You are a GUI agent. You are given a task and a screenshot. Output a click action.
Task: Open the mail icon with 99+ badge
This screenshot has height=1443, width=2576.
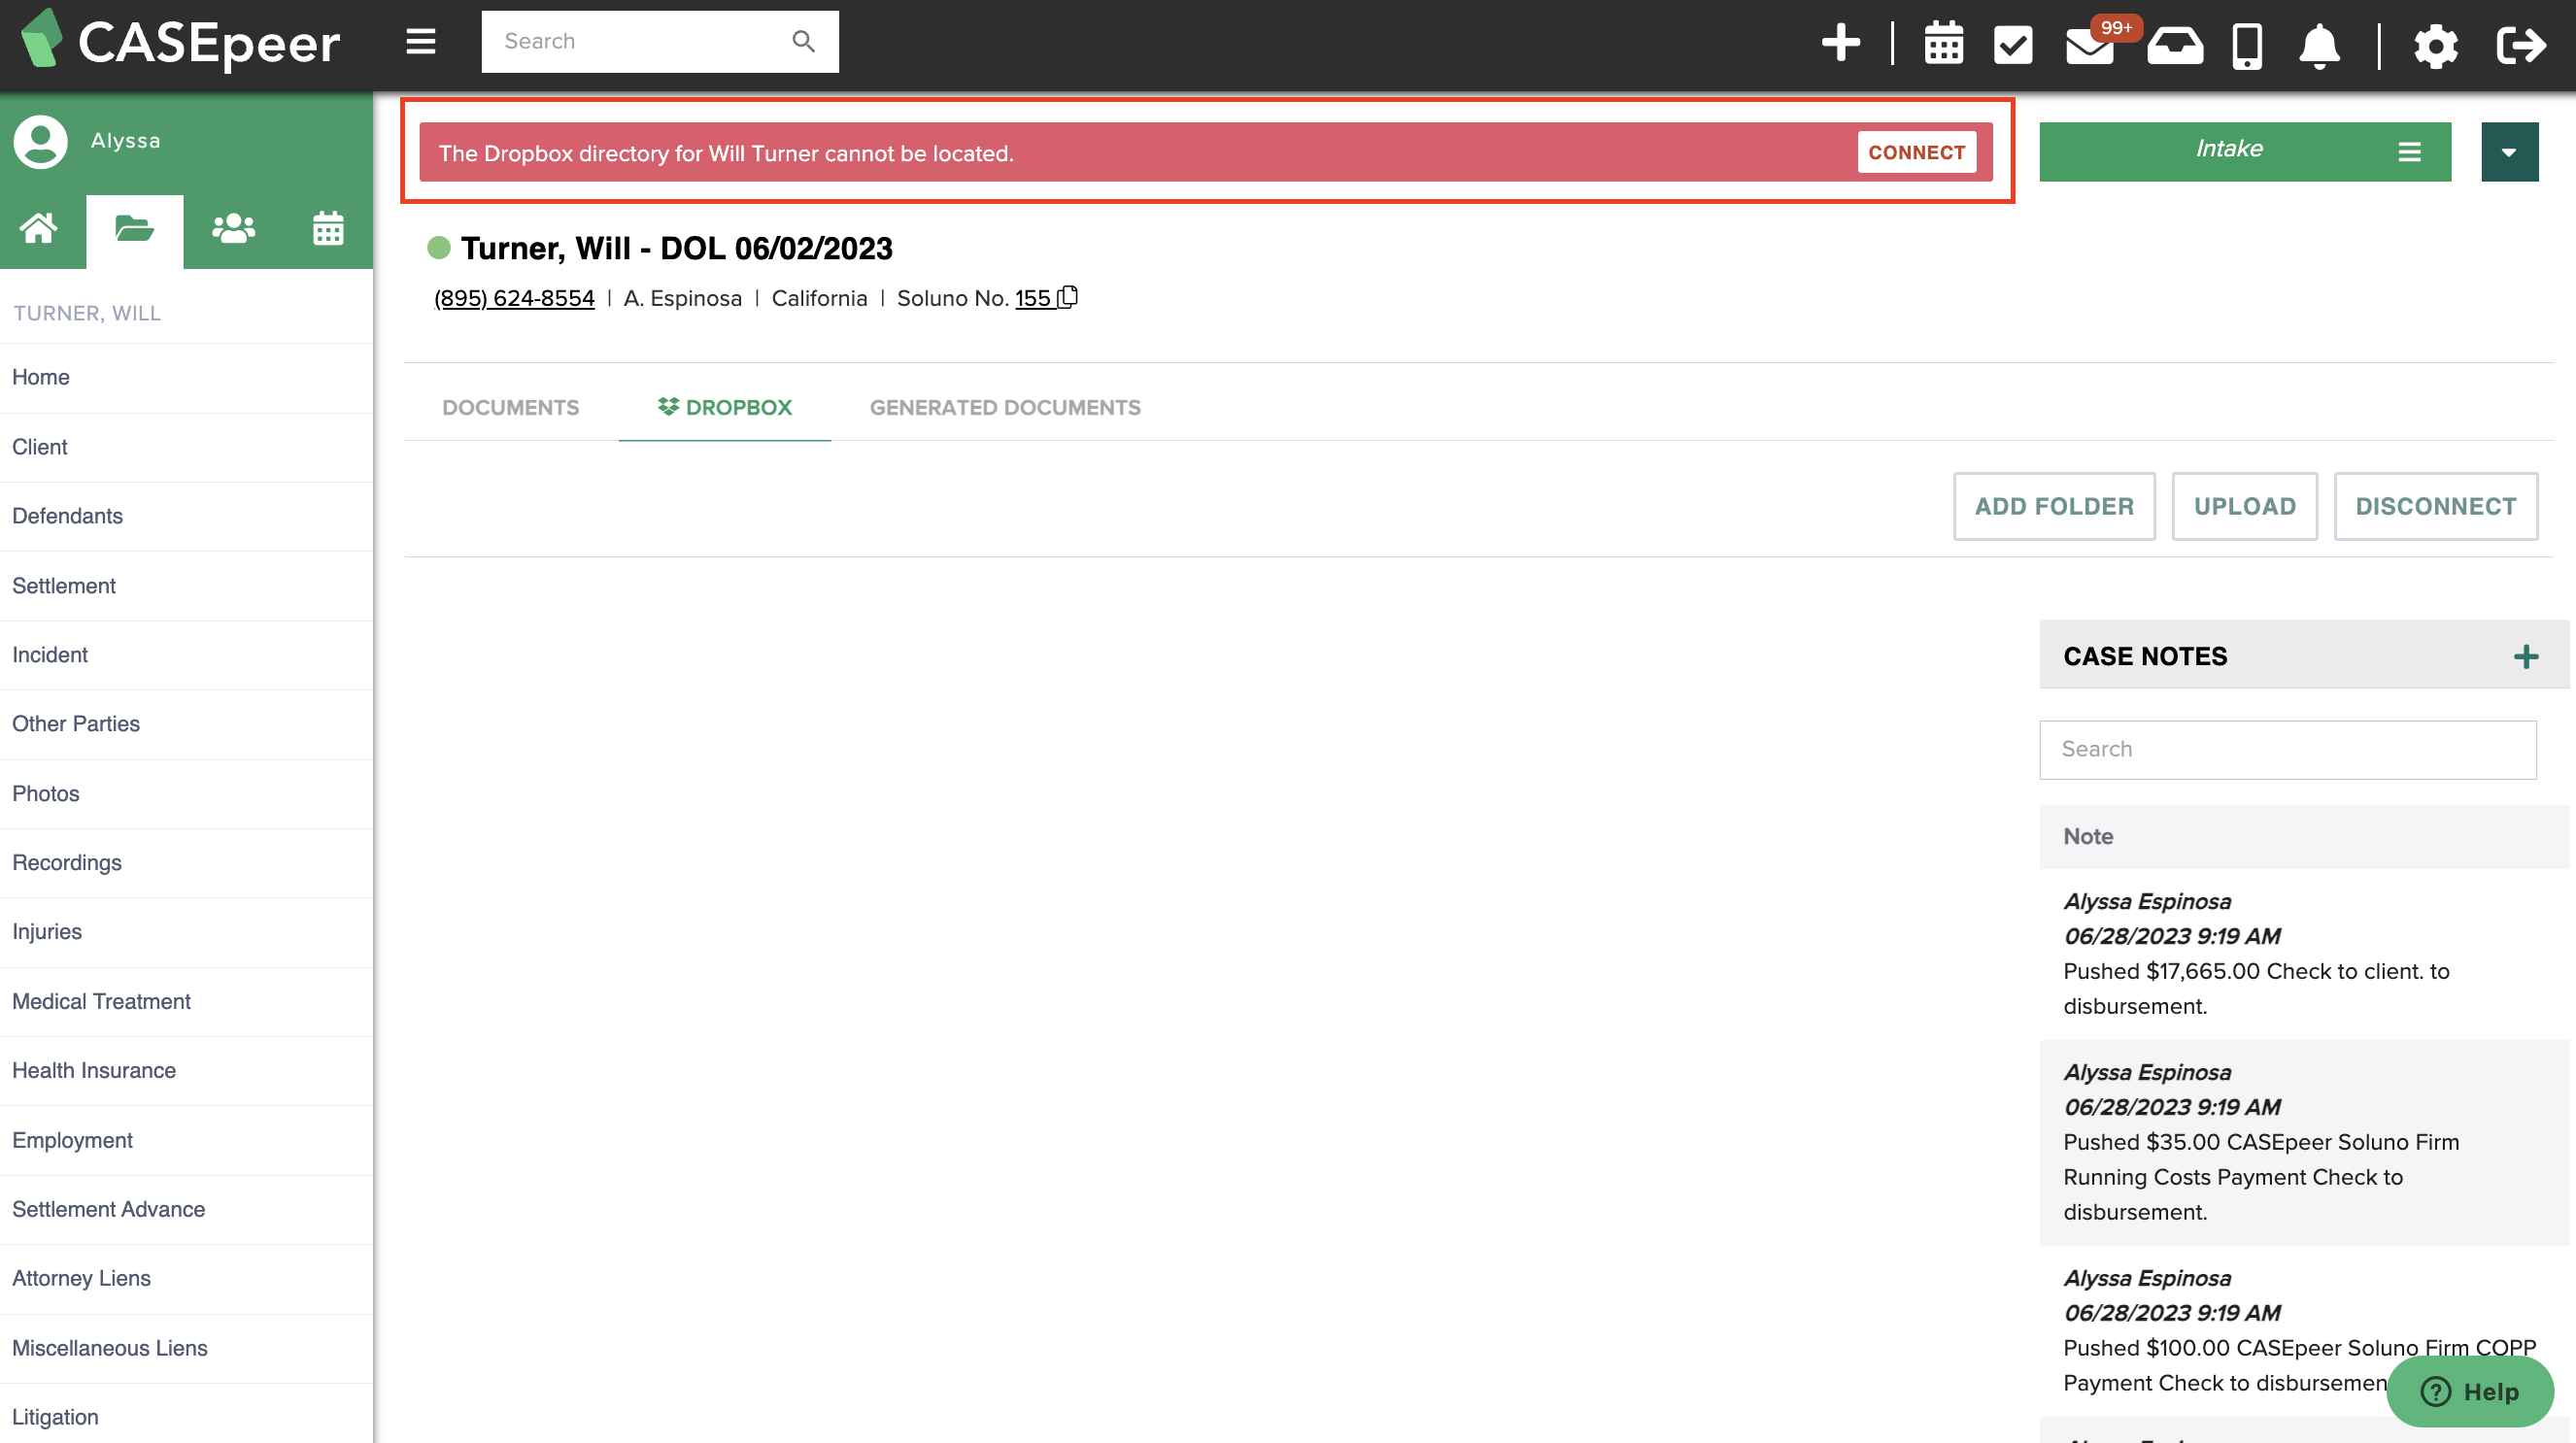click(2090, 45)
